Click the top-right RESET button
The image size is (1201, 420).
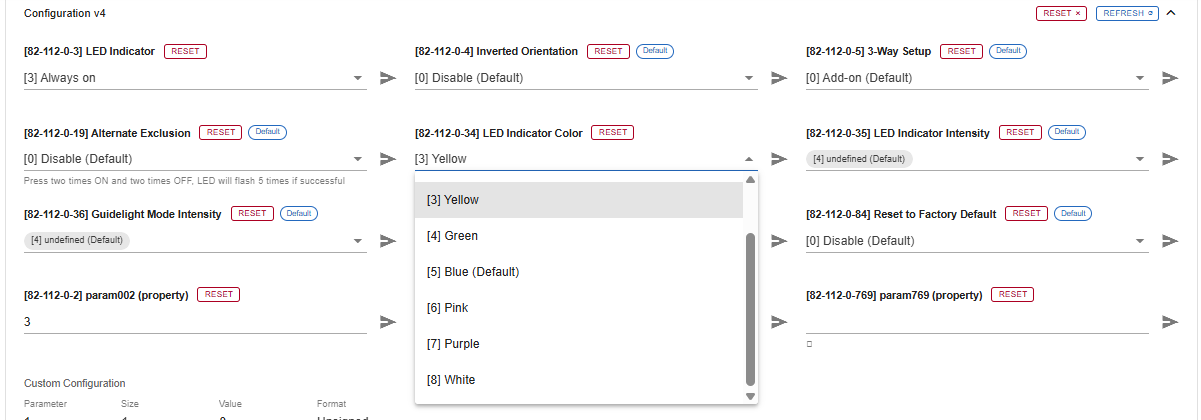click(x=1061, y=14)
